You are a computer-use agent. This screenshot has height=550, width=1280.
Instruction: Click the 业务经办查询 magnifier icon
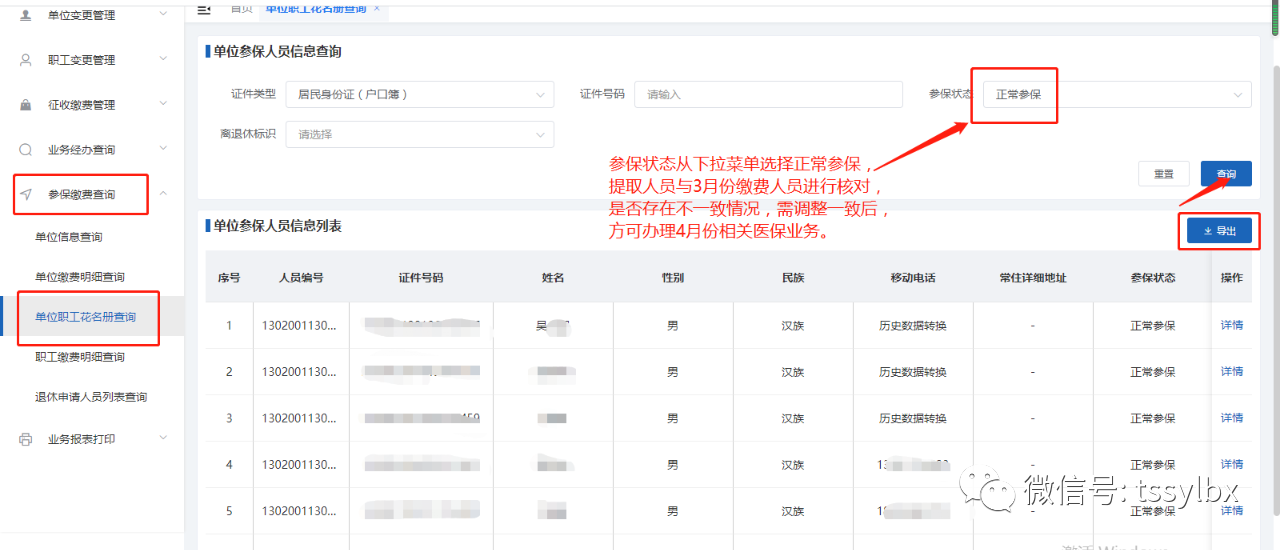[x=26, y=150]
